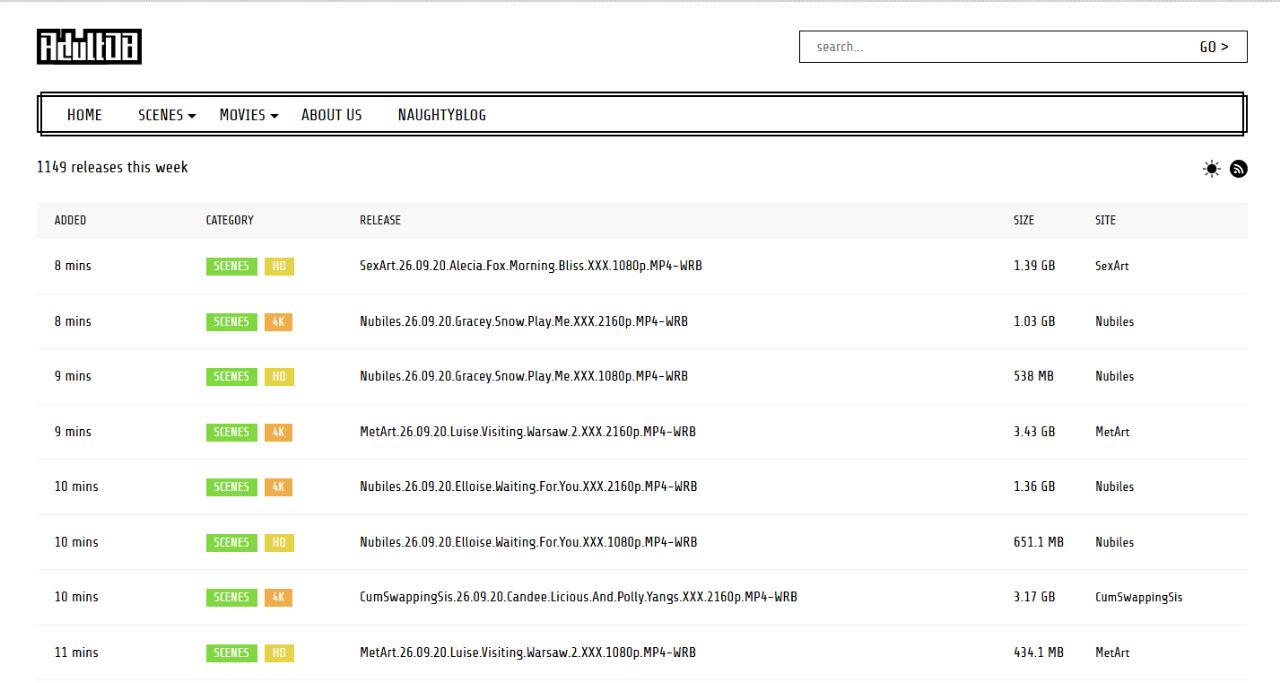Click HD tag in Elloise.Waiting.For.You 1080p row
Viewport: 1280px width, 683px height.
(x=279, y=542)
